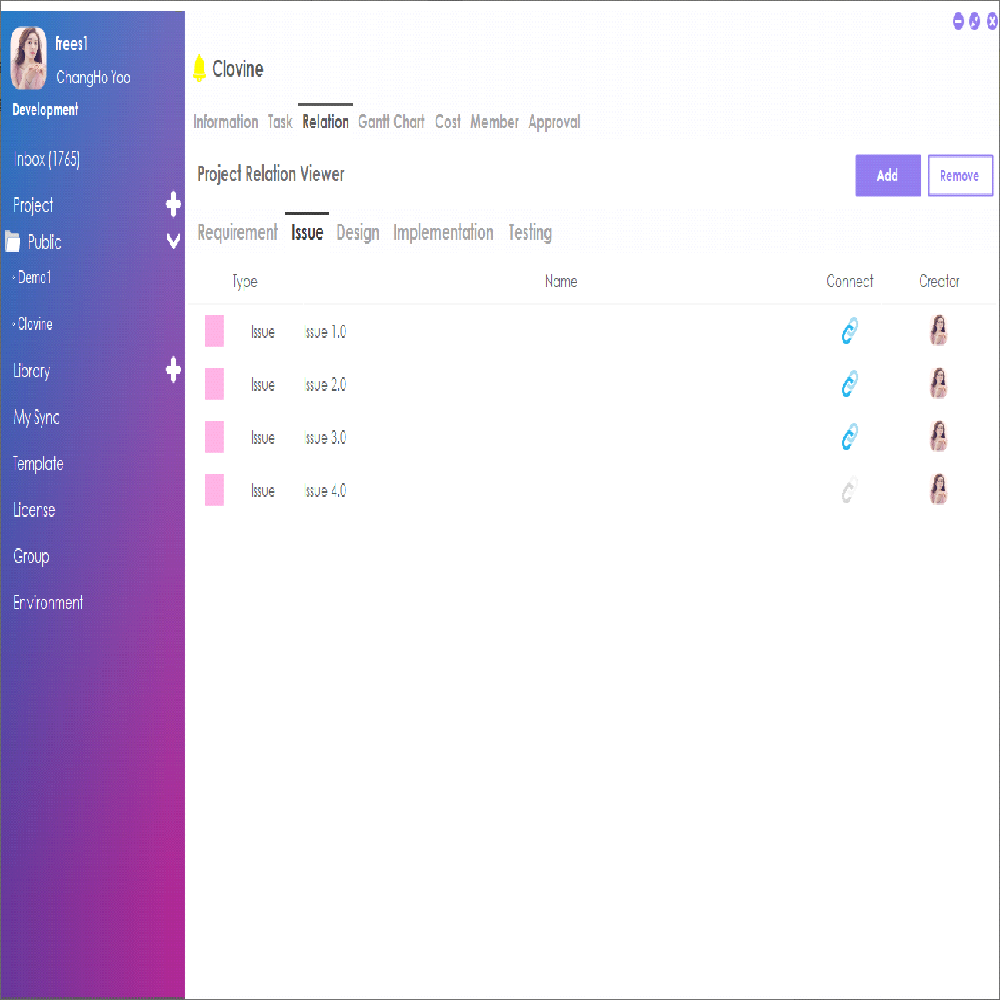Open the Gantt Chart tab
Image resolution: width=1000 pixels, height=1000 pixels.
click(391, 122)
